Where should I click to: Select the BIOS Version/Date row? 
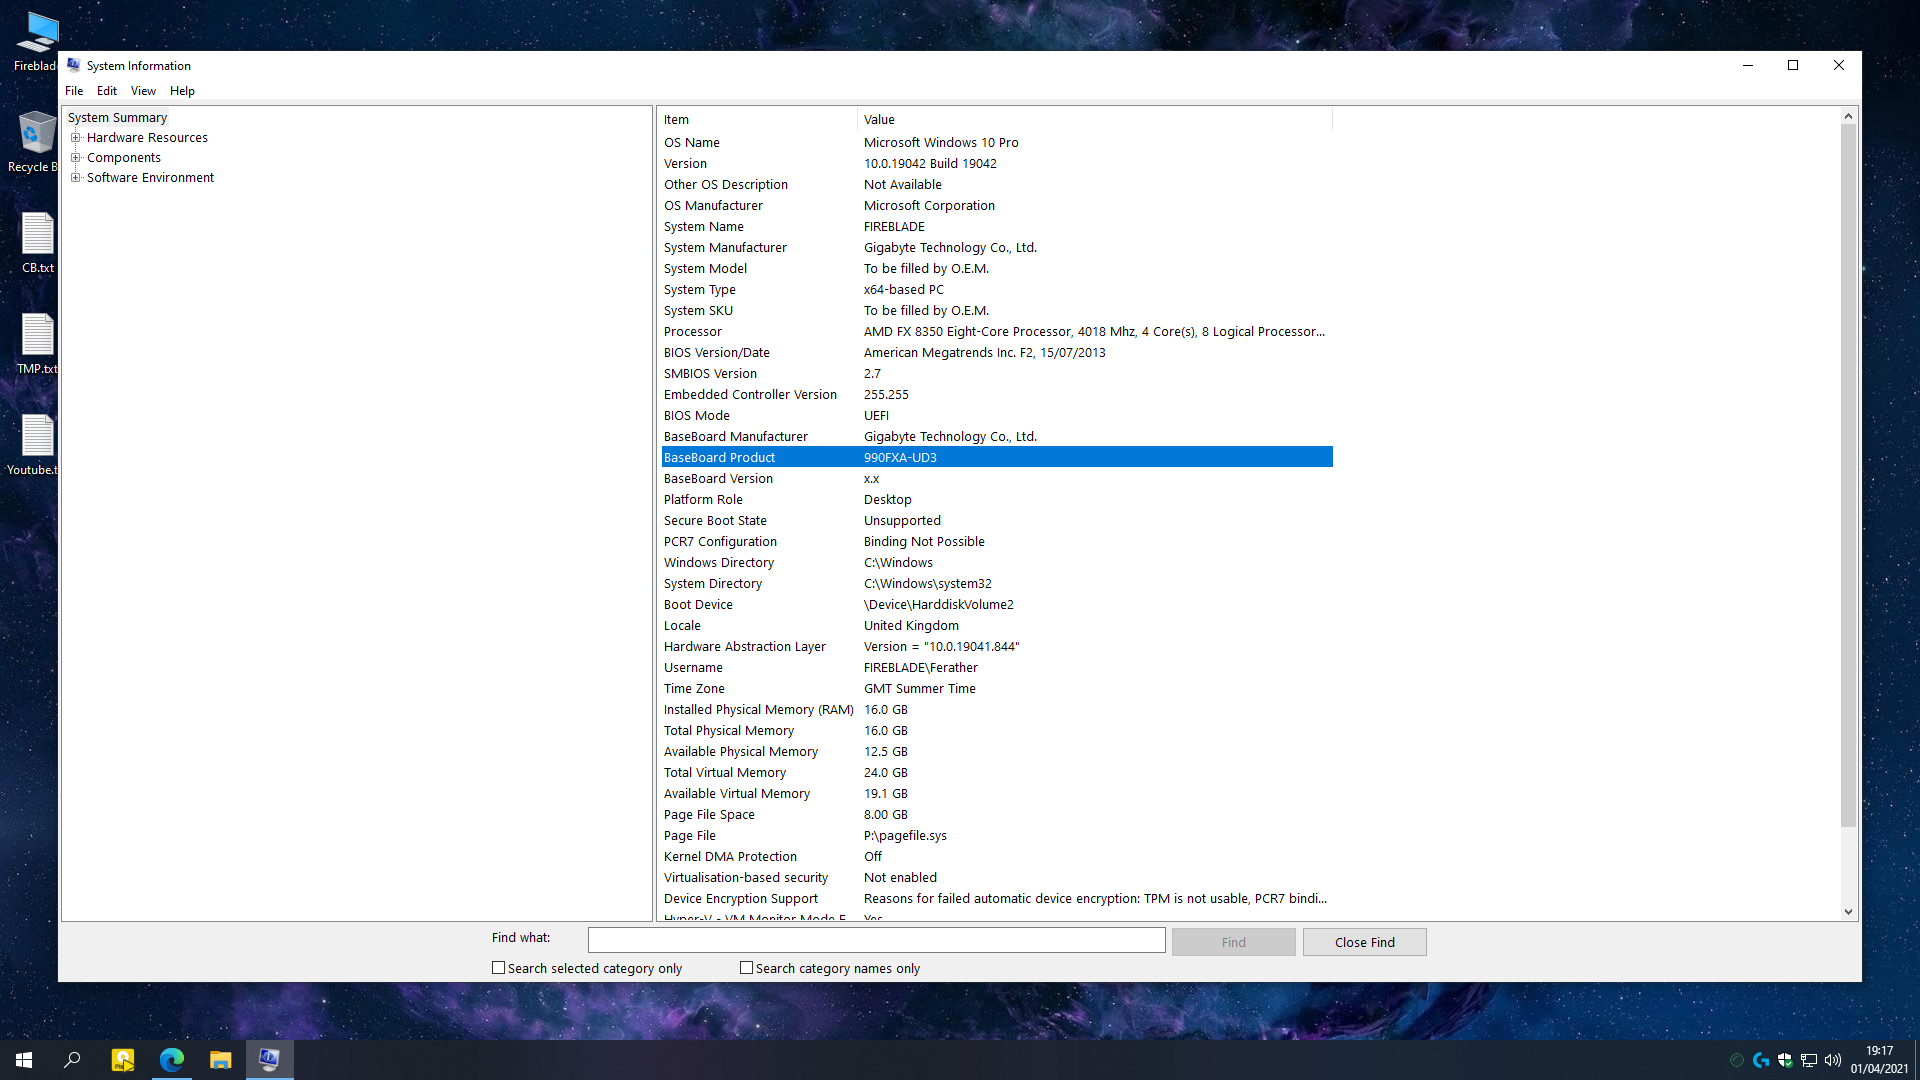[997, 353]
